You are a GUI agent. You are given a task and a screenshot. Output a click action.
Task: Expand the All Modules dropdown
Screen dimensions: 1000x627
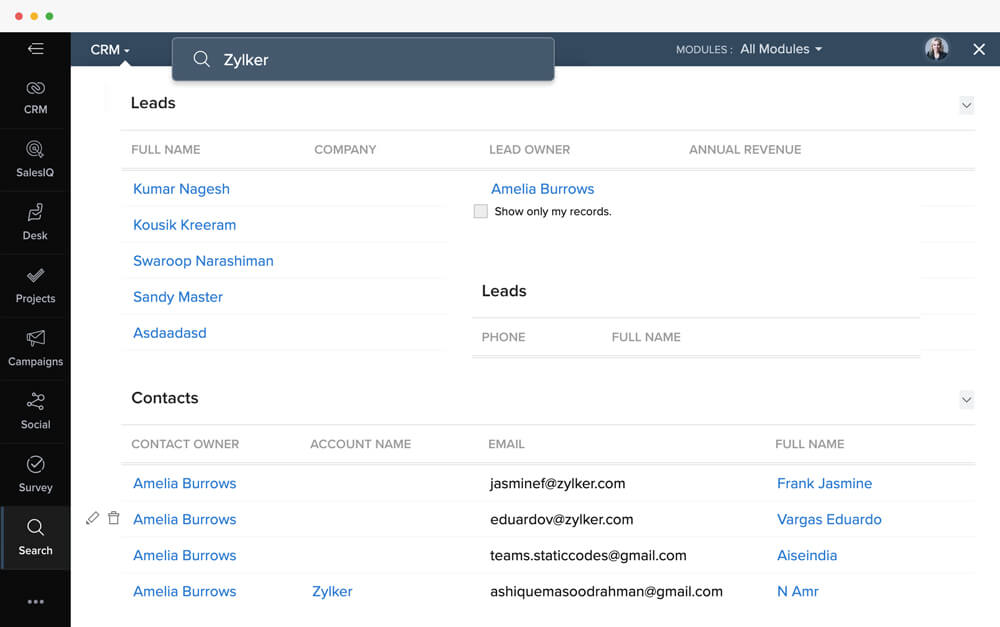[x=780, y=49]
